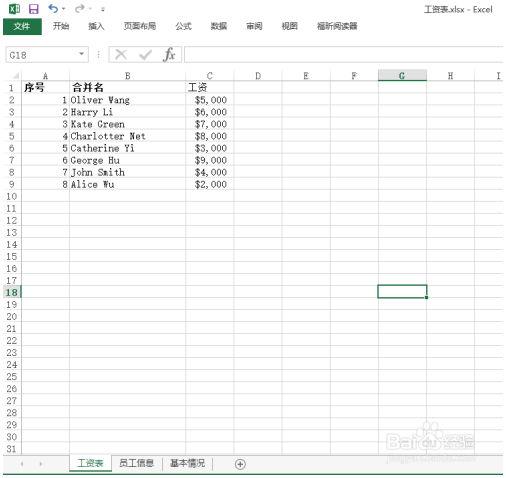Image resolution: width=506 pixels, height=478 pixels.
Task: Select the George Hu cell
Action: [127, 160]
